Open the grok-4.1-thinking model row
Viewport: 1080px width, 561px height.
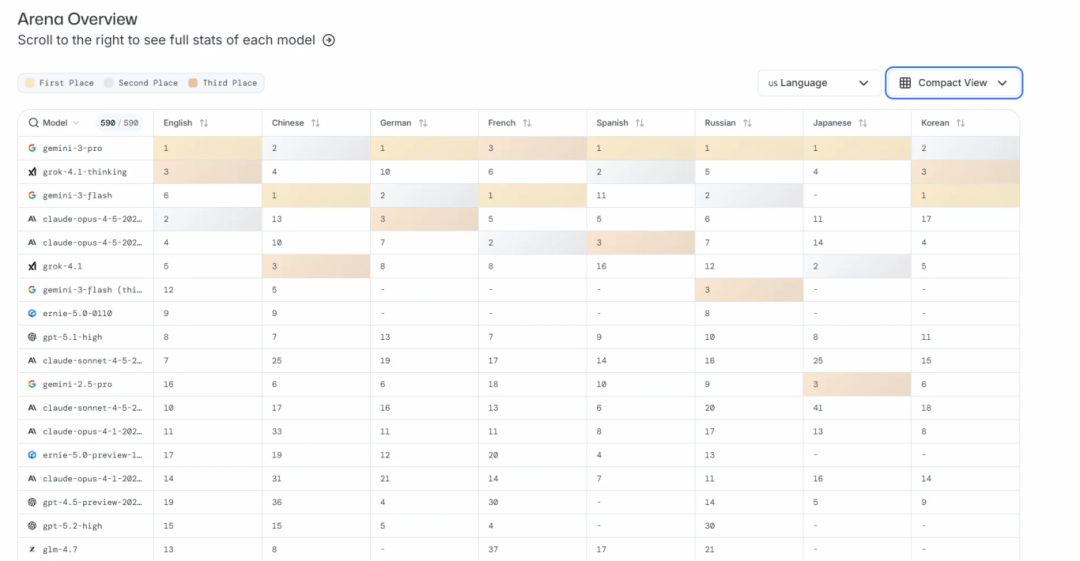pyautogui.click(x=84, y=172)
